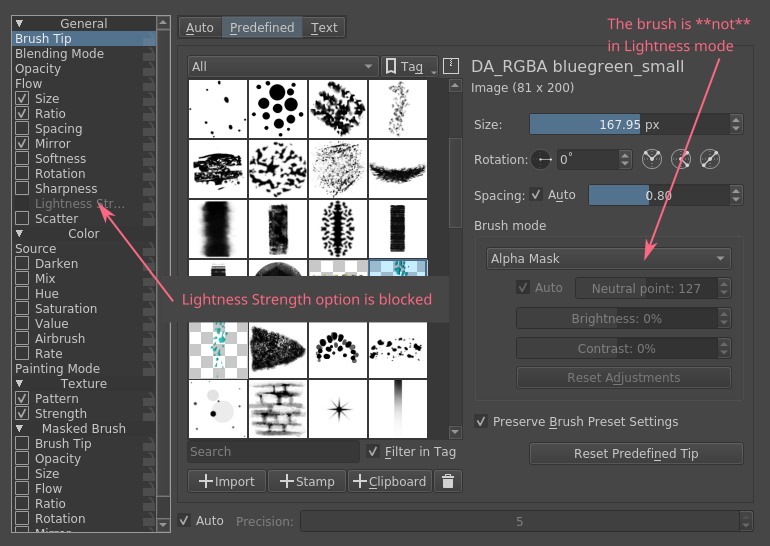Pick the triangular charcoal brush tip

click(x=278, y=348)
